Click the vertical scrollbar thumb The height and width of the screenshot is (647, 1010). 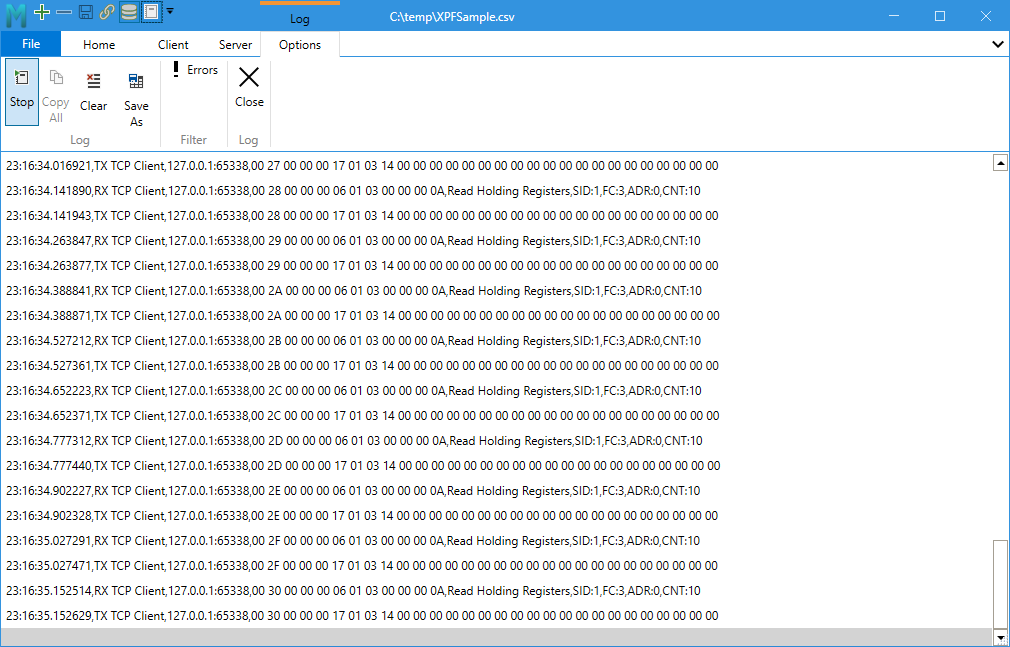click(1000, 583)
